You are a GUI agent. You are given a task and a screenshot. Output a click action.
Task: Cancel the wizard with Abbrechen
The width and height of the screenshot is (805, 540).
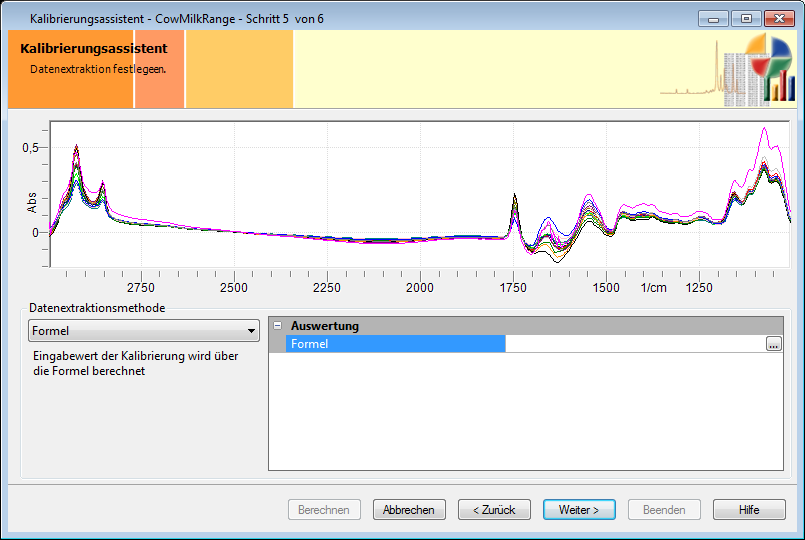point(409,510)
